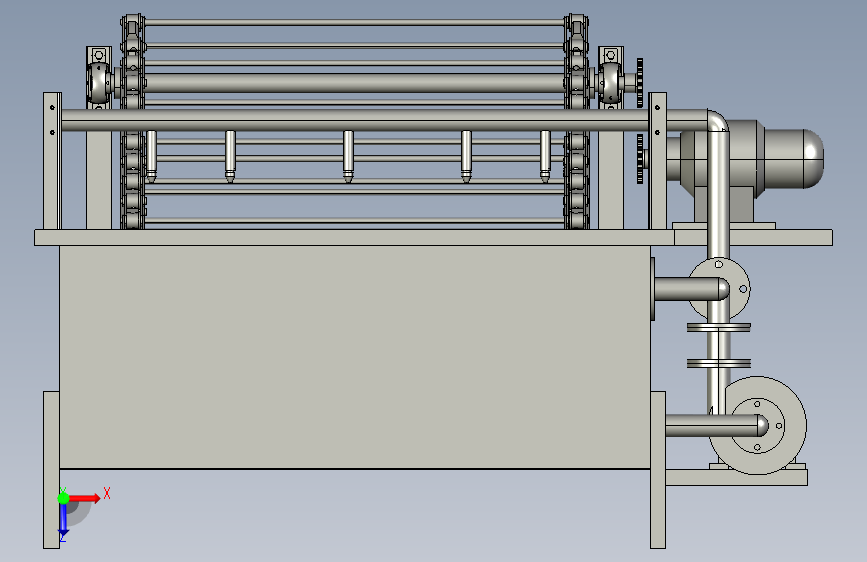Select the leftmost spray nozzle
Viewport: 867px width, 562px height.
(x=151, y=156)
